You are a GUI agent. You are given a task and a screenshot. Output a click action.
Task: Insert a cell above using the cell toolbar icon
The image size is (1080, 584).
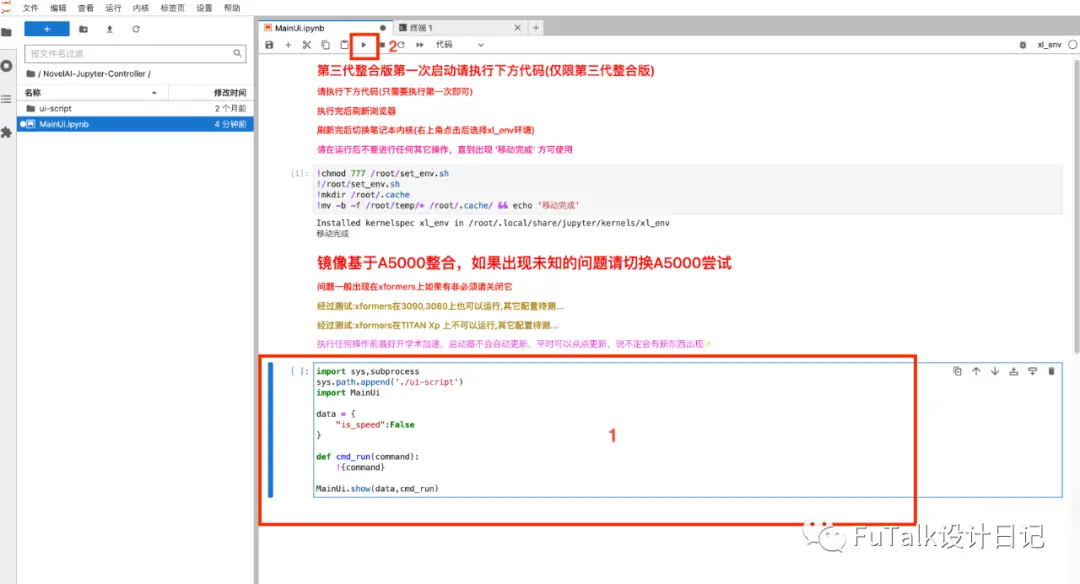(x=1014, y=371)
